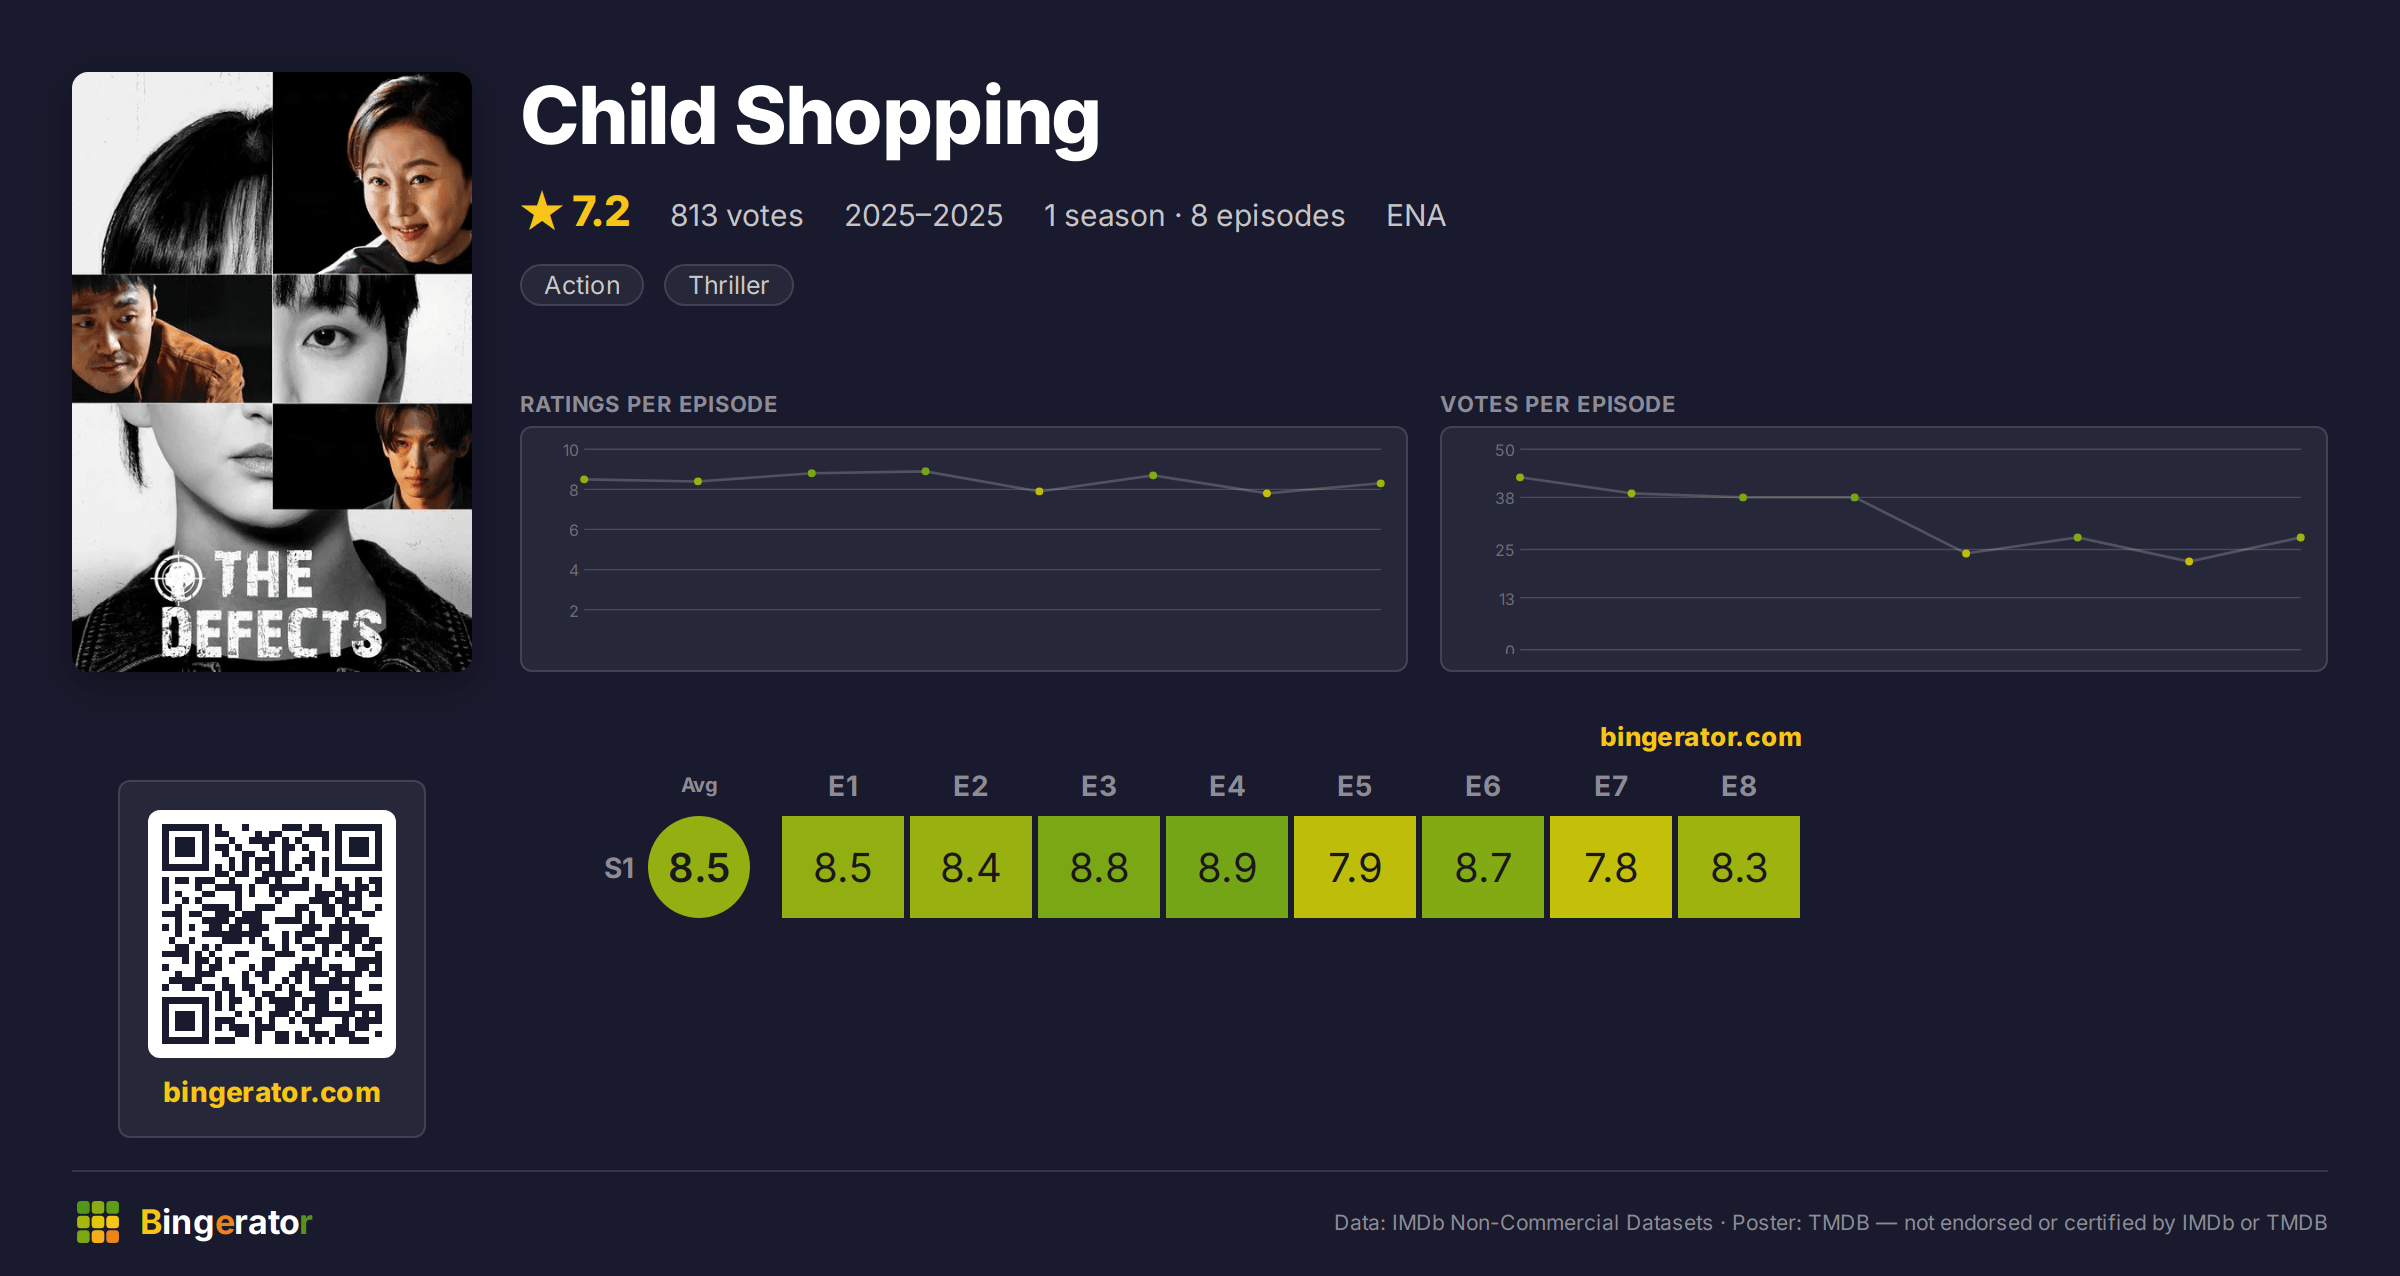Click episode E8 rating tile 8.3
Screen dimensions: 2400x1276
1739,867
